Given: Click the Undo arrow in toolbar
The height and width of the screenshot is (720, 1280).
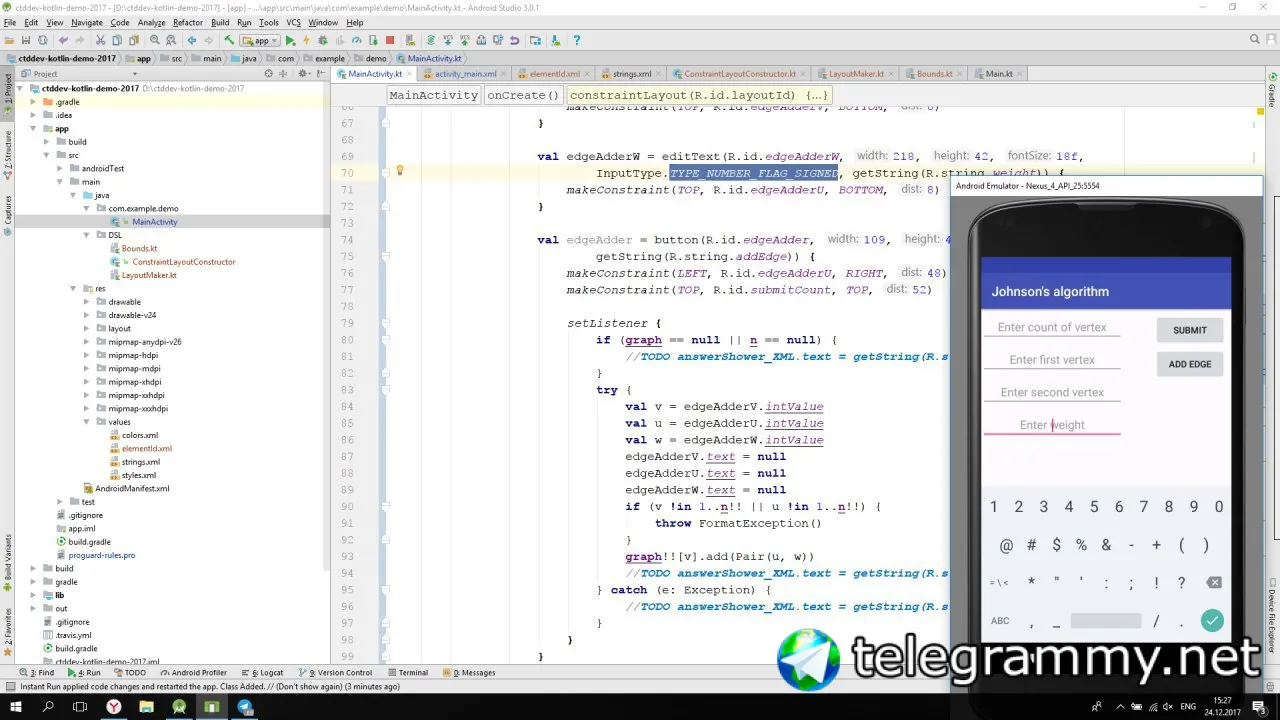Looking at the screenshot, I should [63, 41].
